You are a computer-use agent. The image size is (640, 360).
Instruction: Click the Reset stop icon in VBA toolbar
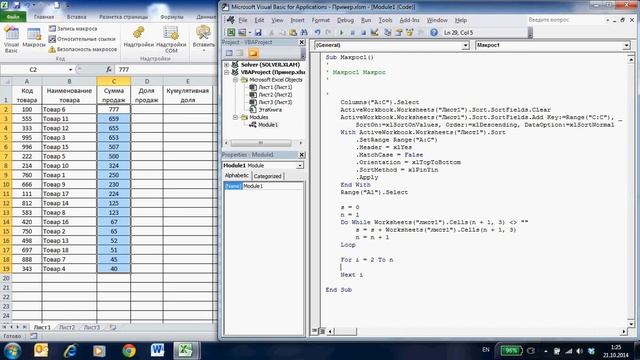[363, 32]
